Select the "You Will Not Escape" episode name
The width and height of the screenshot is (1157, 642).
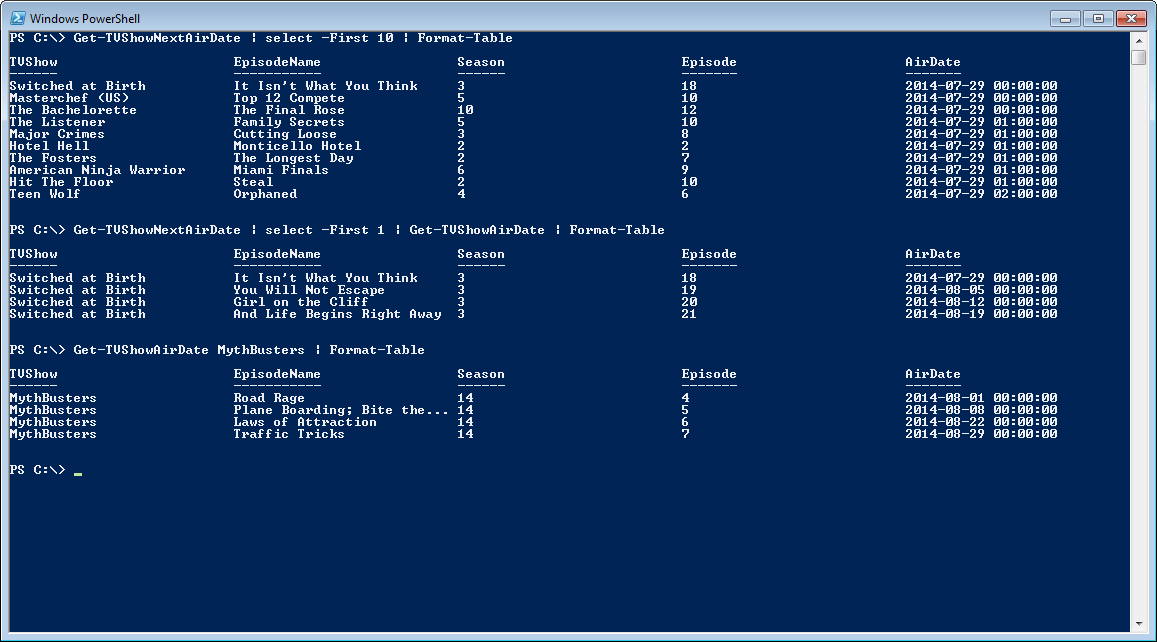click(309, 290)
